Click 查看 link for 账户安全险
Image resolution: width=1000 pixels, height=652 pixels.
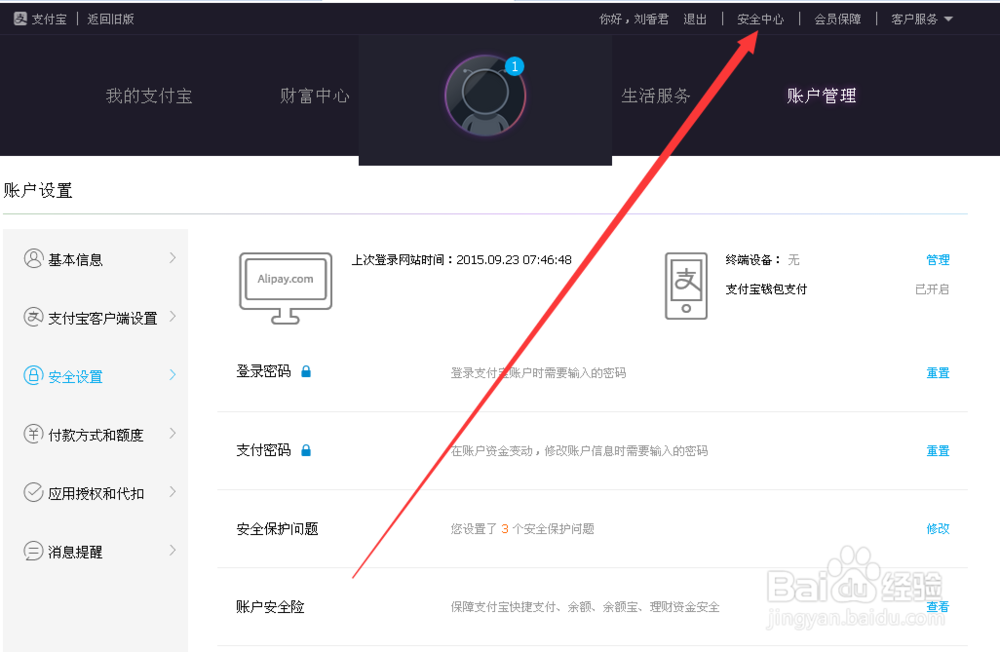pos(938,607)
